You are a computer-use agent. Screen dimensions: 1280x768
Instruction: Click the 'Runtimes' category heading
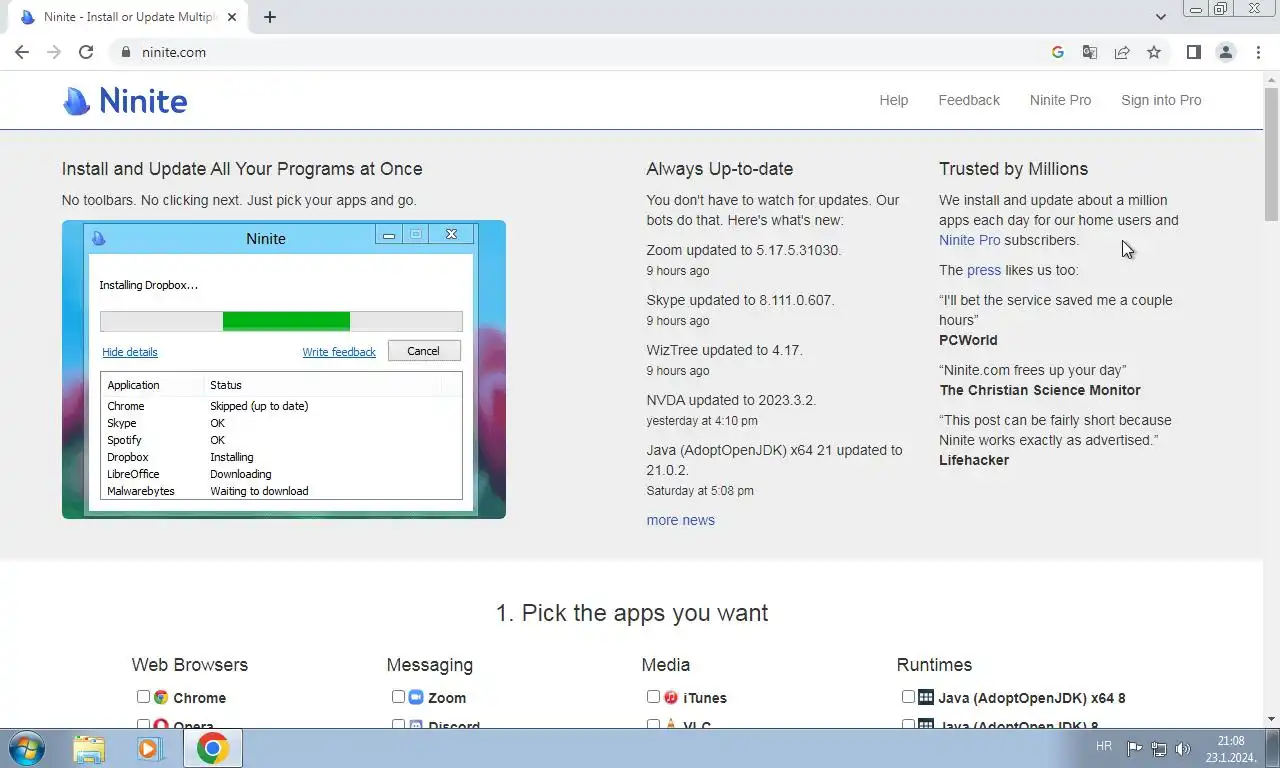[x=934, y=665]
